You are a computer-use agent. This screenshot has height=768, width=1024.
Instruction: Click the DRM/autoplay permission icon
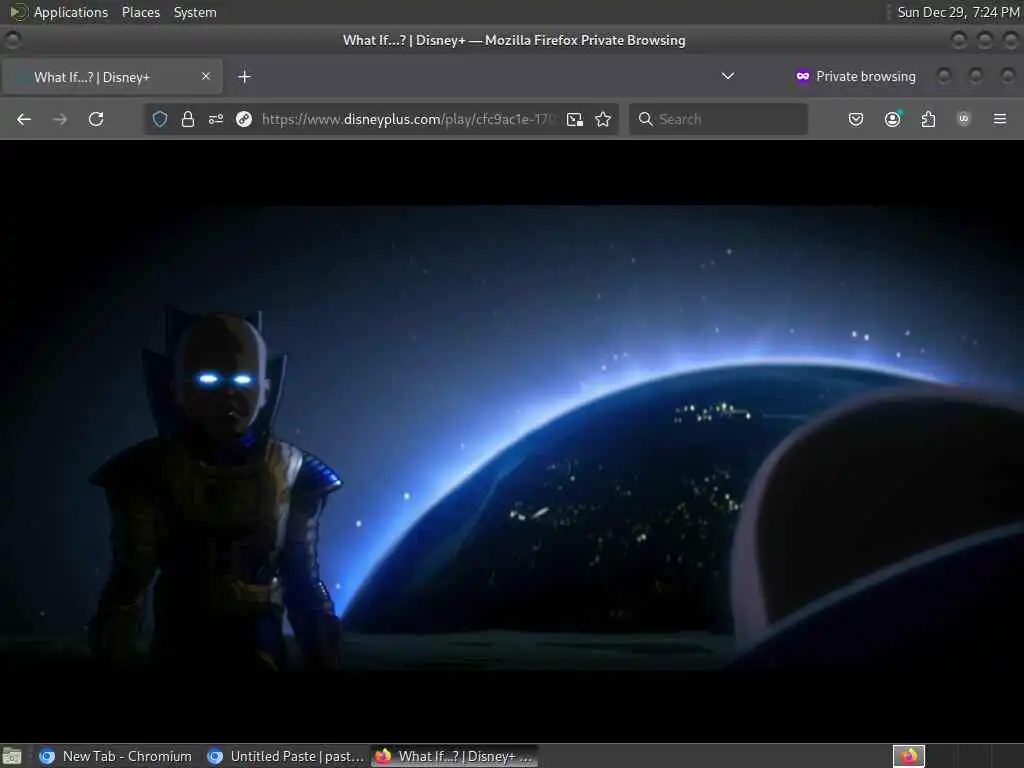pyautogui.click(x=244, y=119)
